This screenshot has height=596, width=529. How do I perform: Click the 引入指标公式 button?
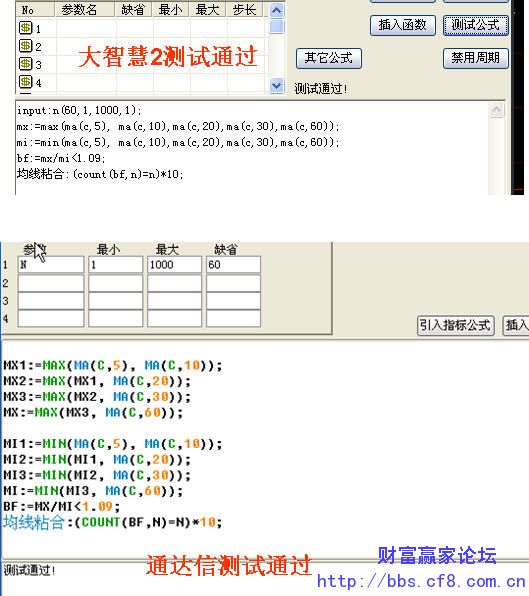(455, 325)
